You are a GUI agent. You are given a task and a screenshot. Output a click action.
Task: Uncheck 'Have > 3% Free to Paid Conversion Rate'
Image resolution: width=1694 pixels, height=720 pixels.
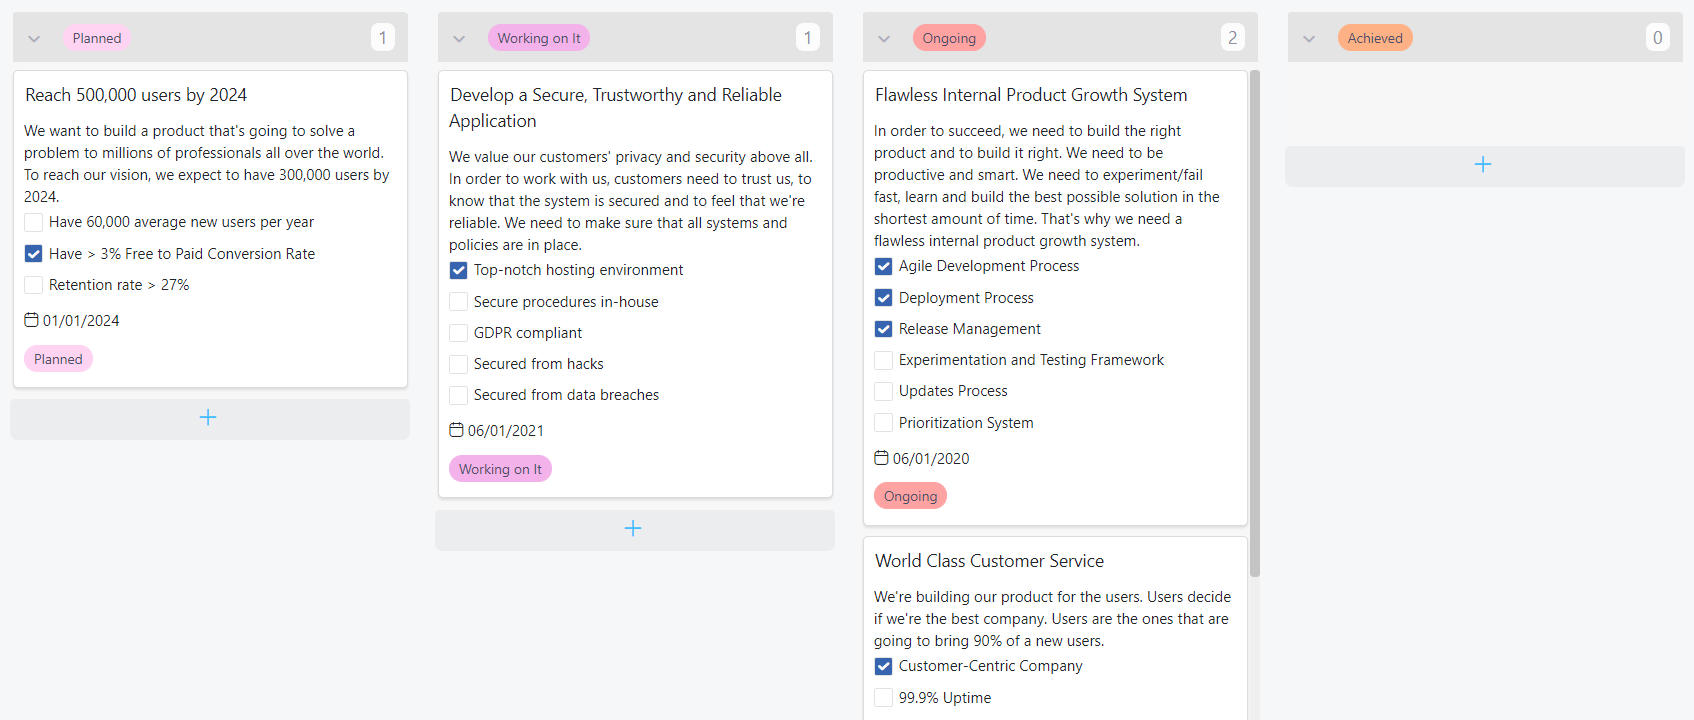point(33,254)
